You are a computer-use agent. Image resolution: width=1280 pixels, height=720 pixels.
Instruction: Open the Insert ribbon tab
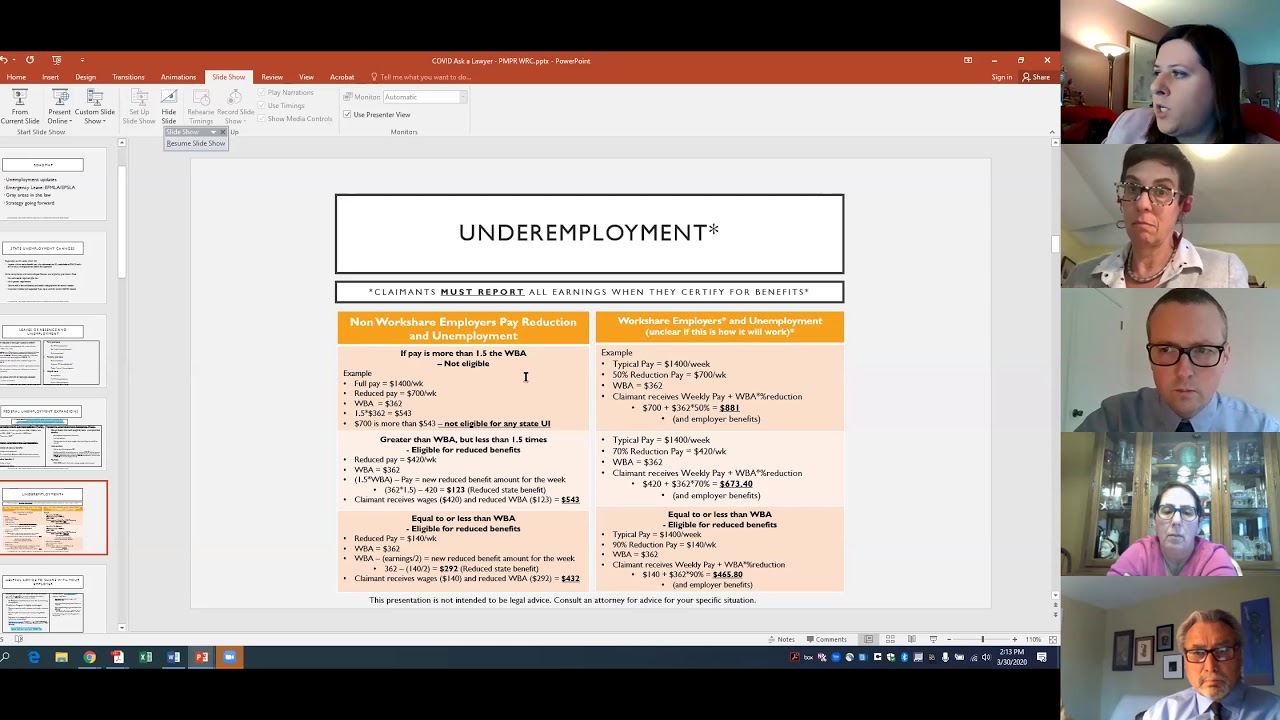click(x=50, y=77)
